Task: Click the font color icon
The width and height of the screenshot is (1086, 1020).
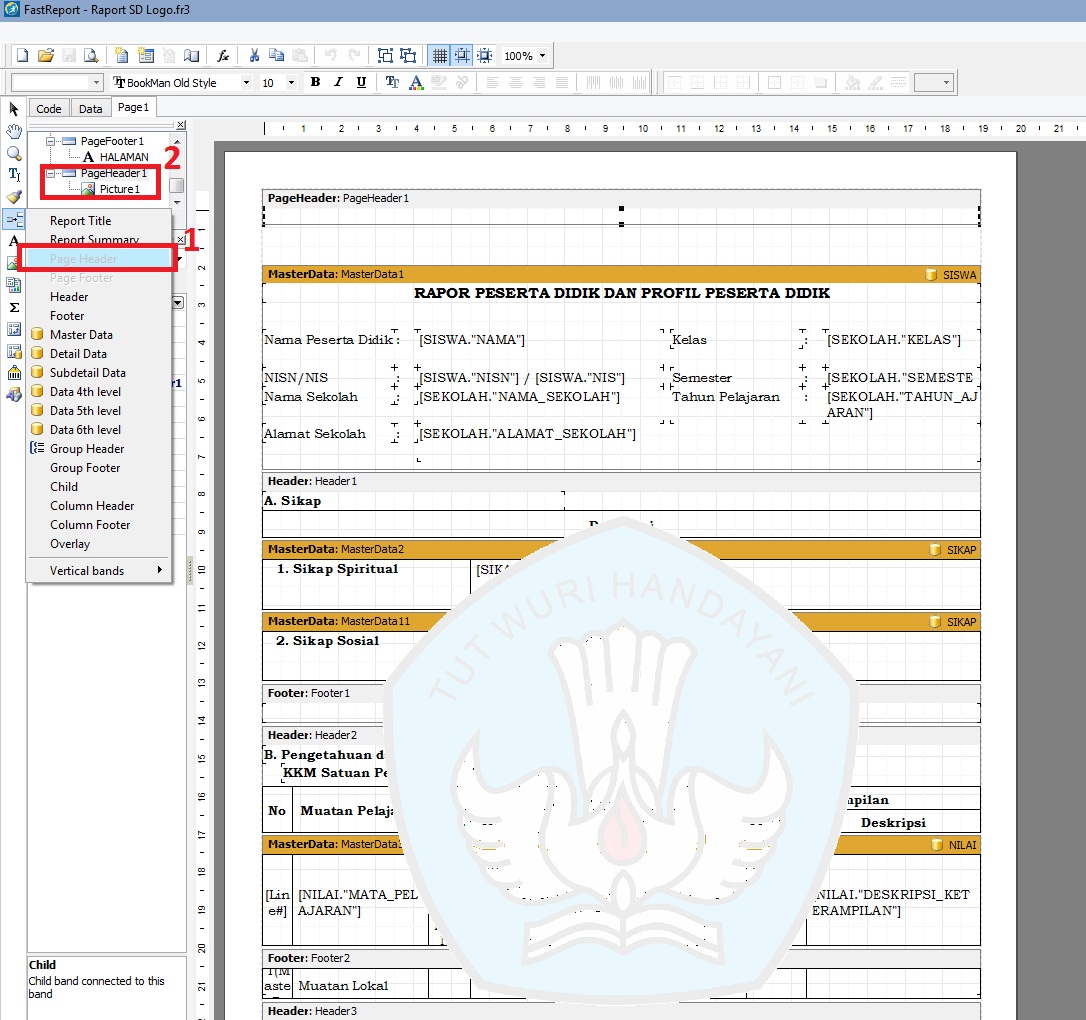Action: (415, 82)
